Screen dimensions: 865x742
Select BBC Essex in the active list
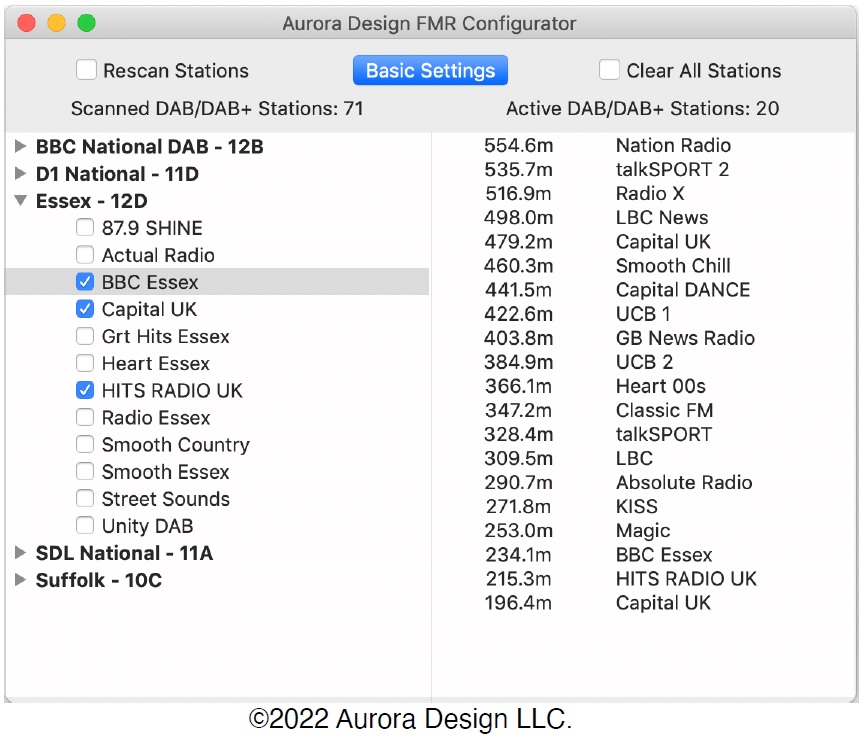click(x=664, y=554)
